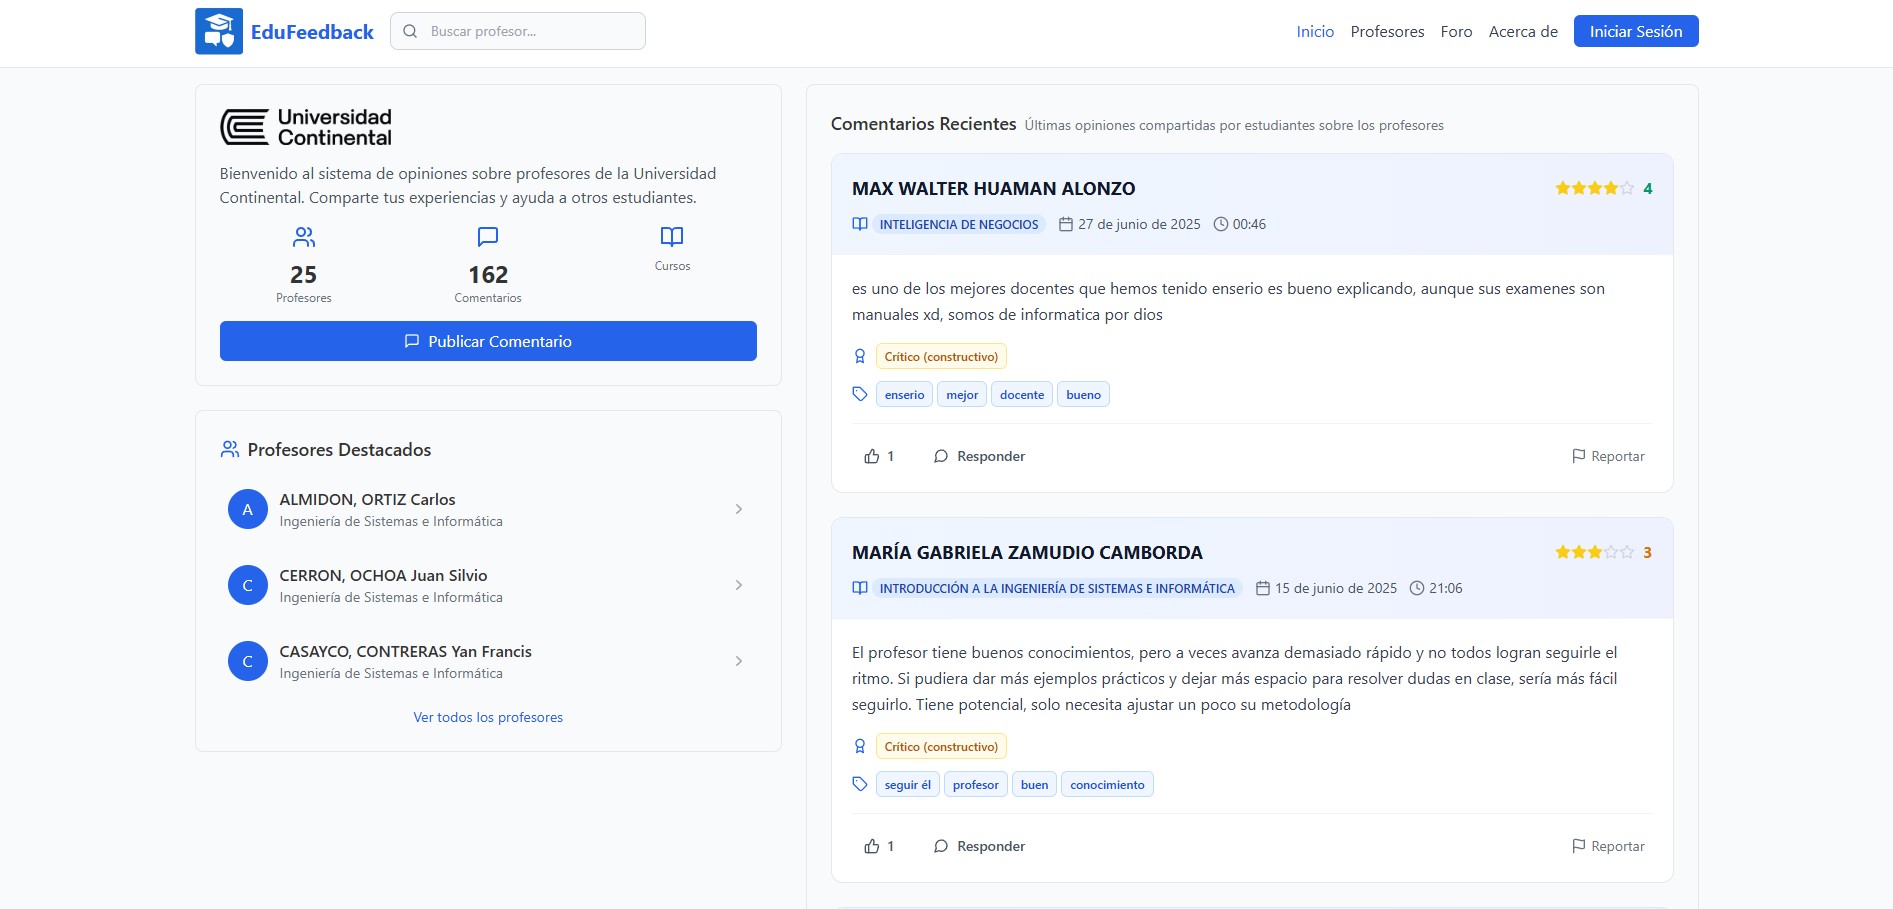Click the buen keyword tag
The image size is (1893, 909).
[x=1035, y=784]
